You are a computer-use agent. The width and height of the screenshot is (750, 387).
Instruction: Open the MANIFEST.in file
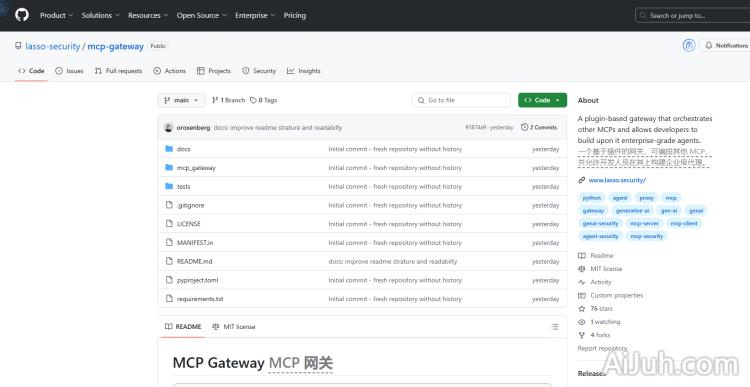coord(195,243)
